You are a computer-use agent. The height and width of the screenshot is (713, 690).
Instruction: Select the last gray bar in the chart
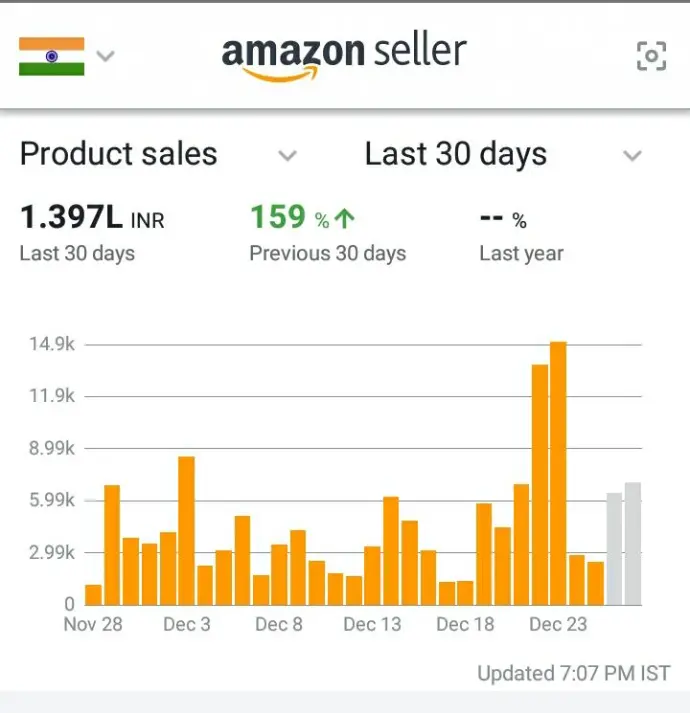[632, 543]
